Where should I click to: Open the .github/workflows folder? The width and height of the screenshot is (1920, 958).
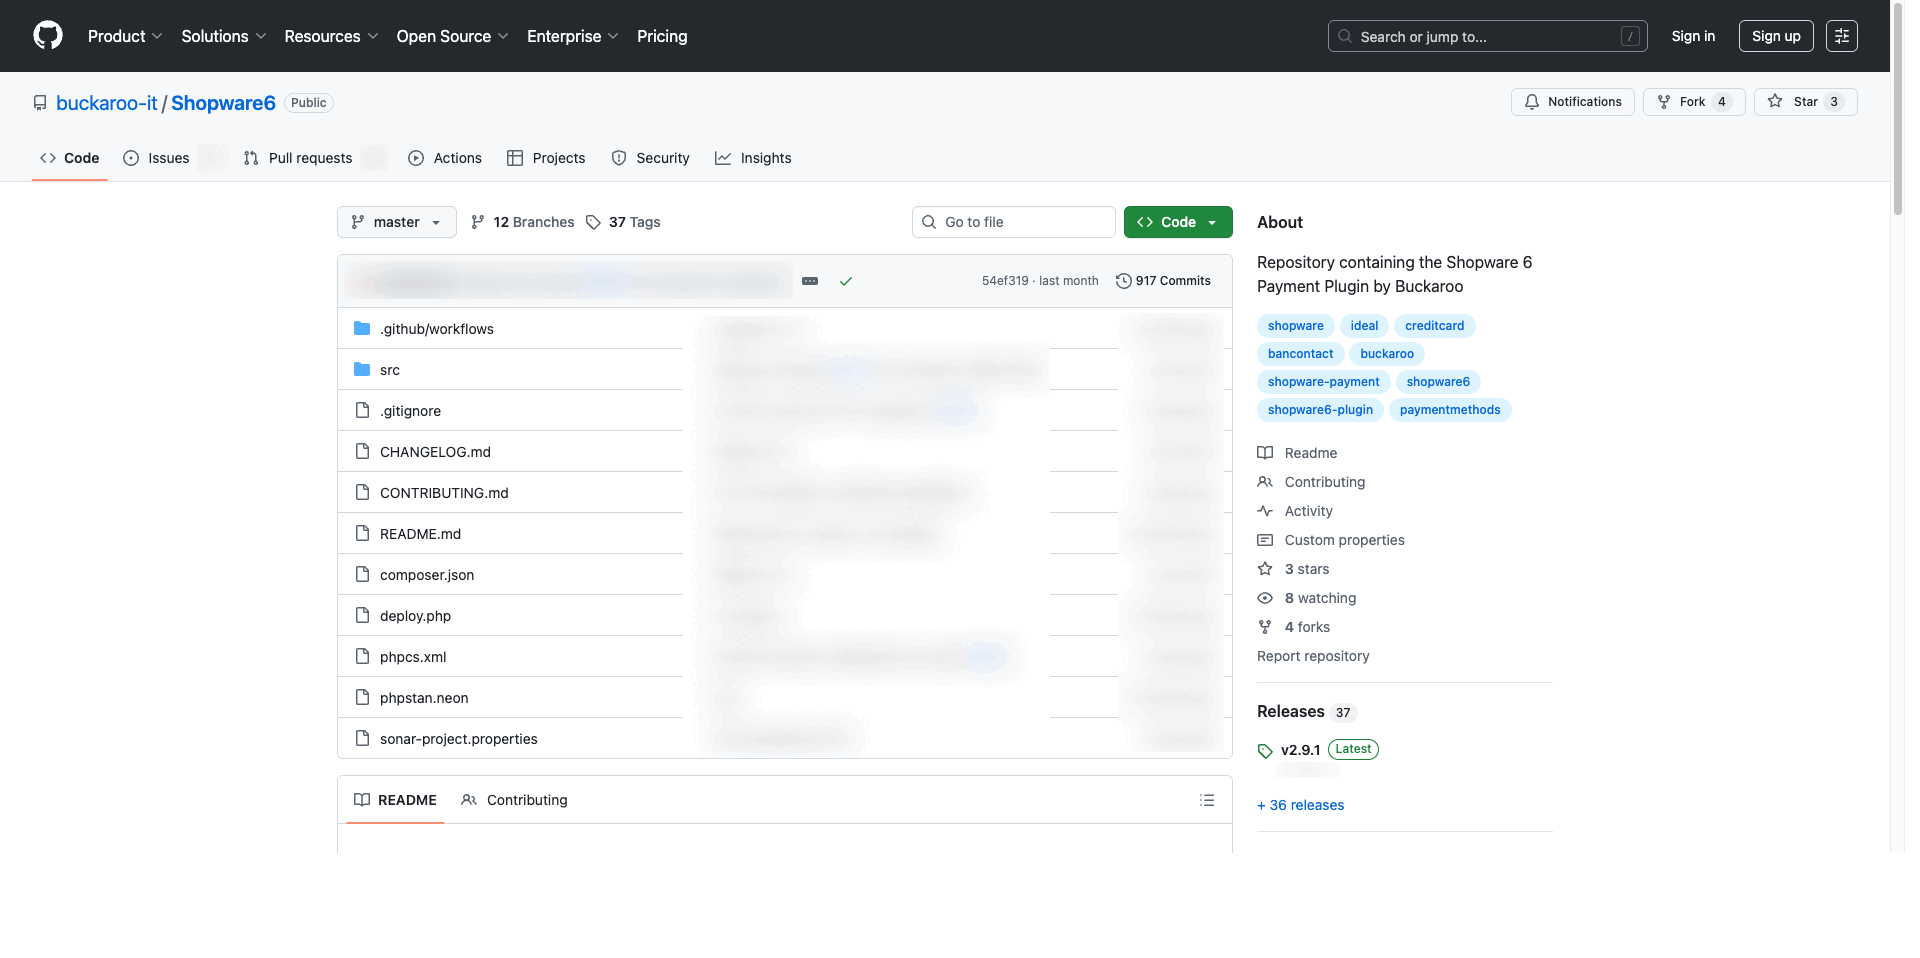[x=436, y=329]
